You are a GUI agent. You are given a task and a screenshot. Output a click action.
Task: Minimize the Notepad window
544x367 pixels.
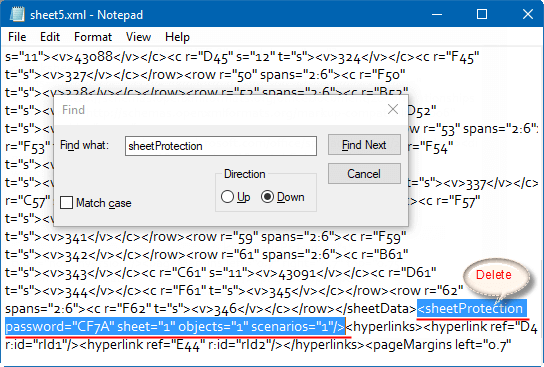pos(437,15)
